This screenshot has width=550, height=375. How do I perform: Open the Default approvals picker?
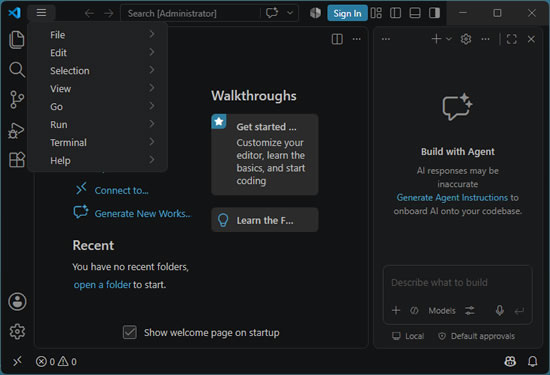click(x=476, y=336)
